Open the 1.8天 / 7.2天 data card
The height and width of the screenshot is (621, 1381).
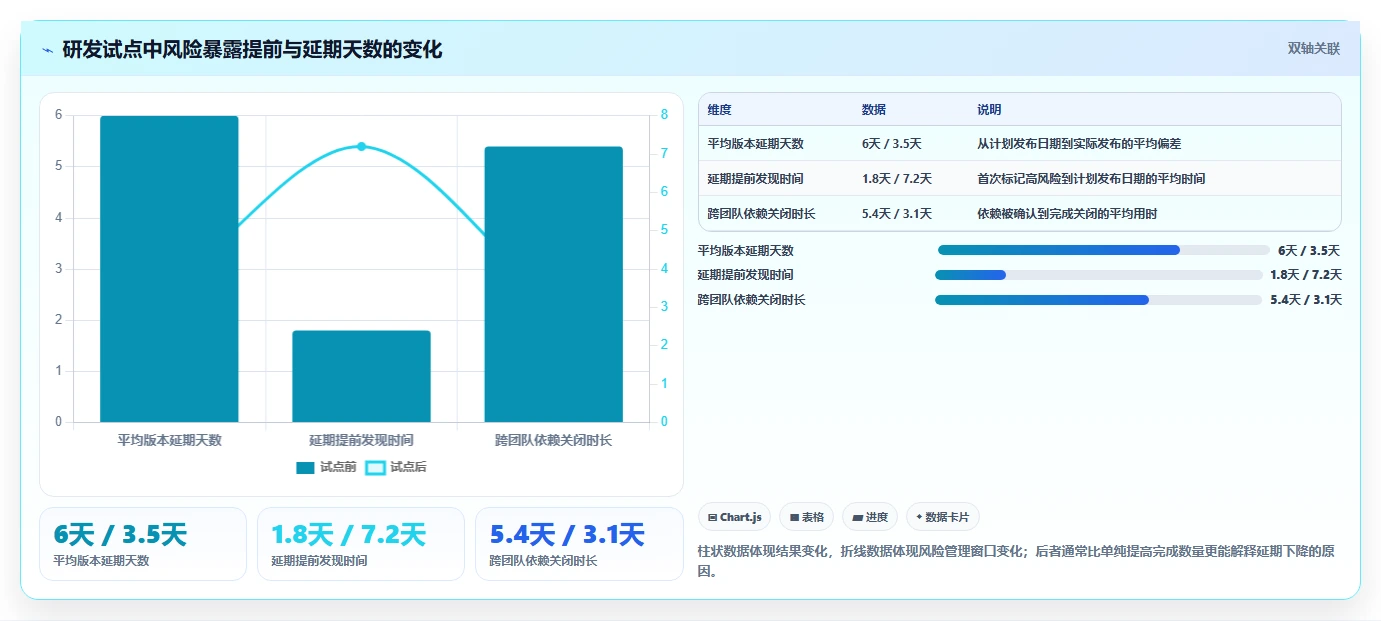[361, 544]
